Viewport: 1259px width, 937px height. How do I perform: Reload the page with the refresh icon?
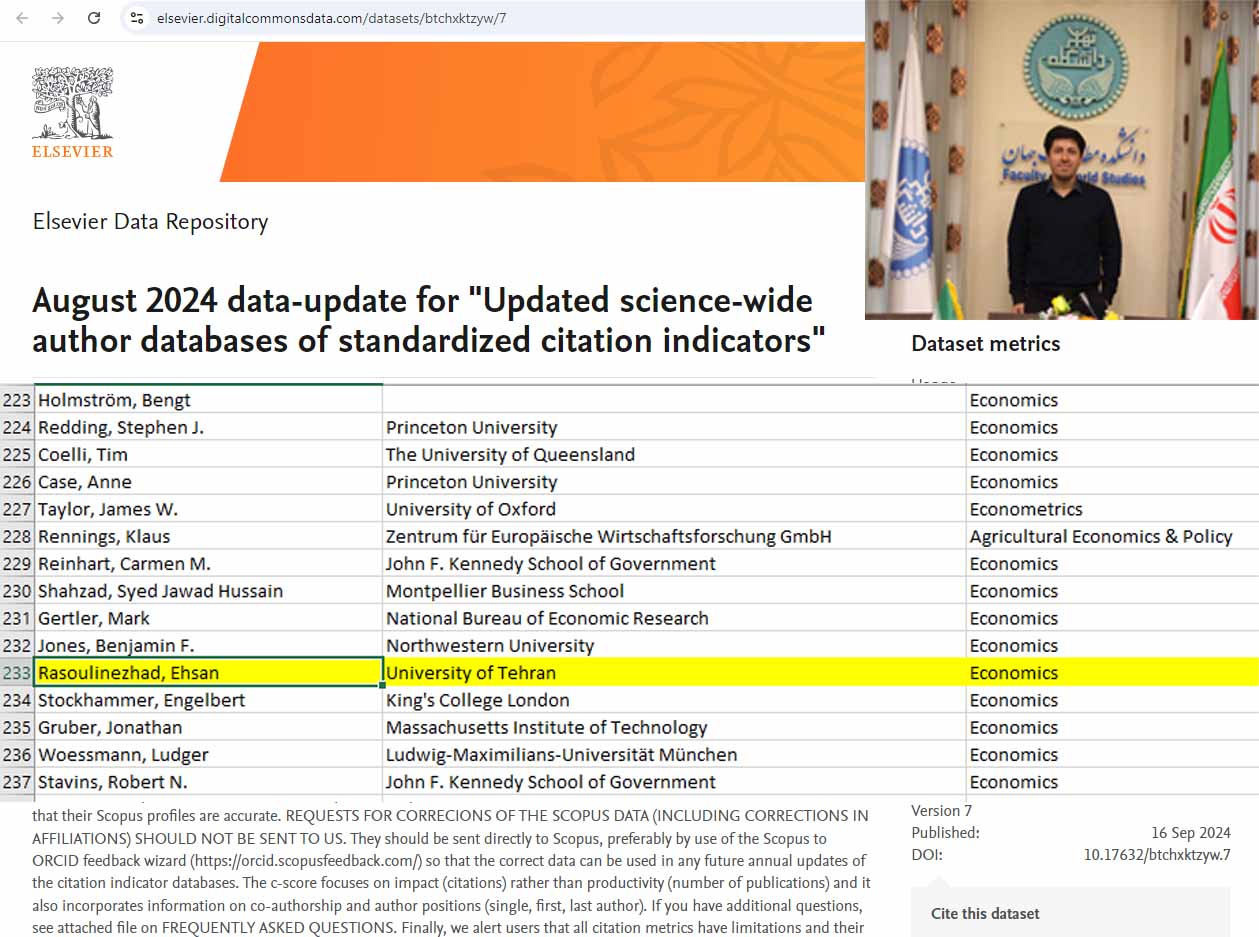tap(94, 18)
